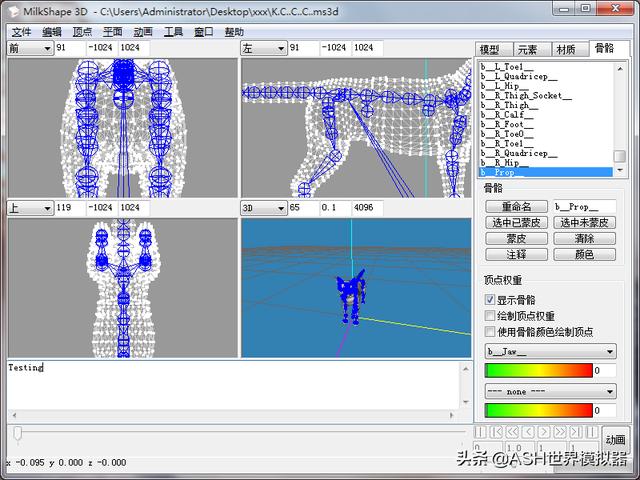Viewport: 640px width, 480px height.
Task: Click the next keyframe double-arrow icon
Action: [x=560, y=432]
